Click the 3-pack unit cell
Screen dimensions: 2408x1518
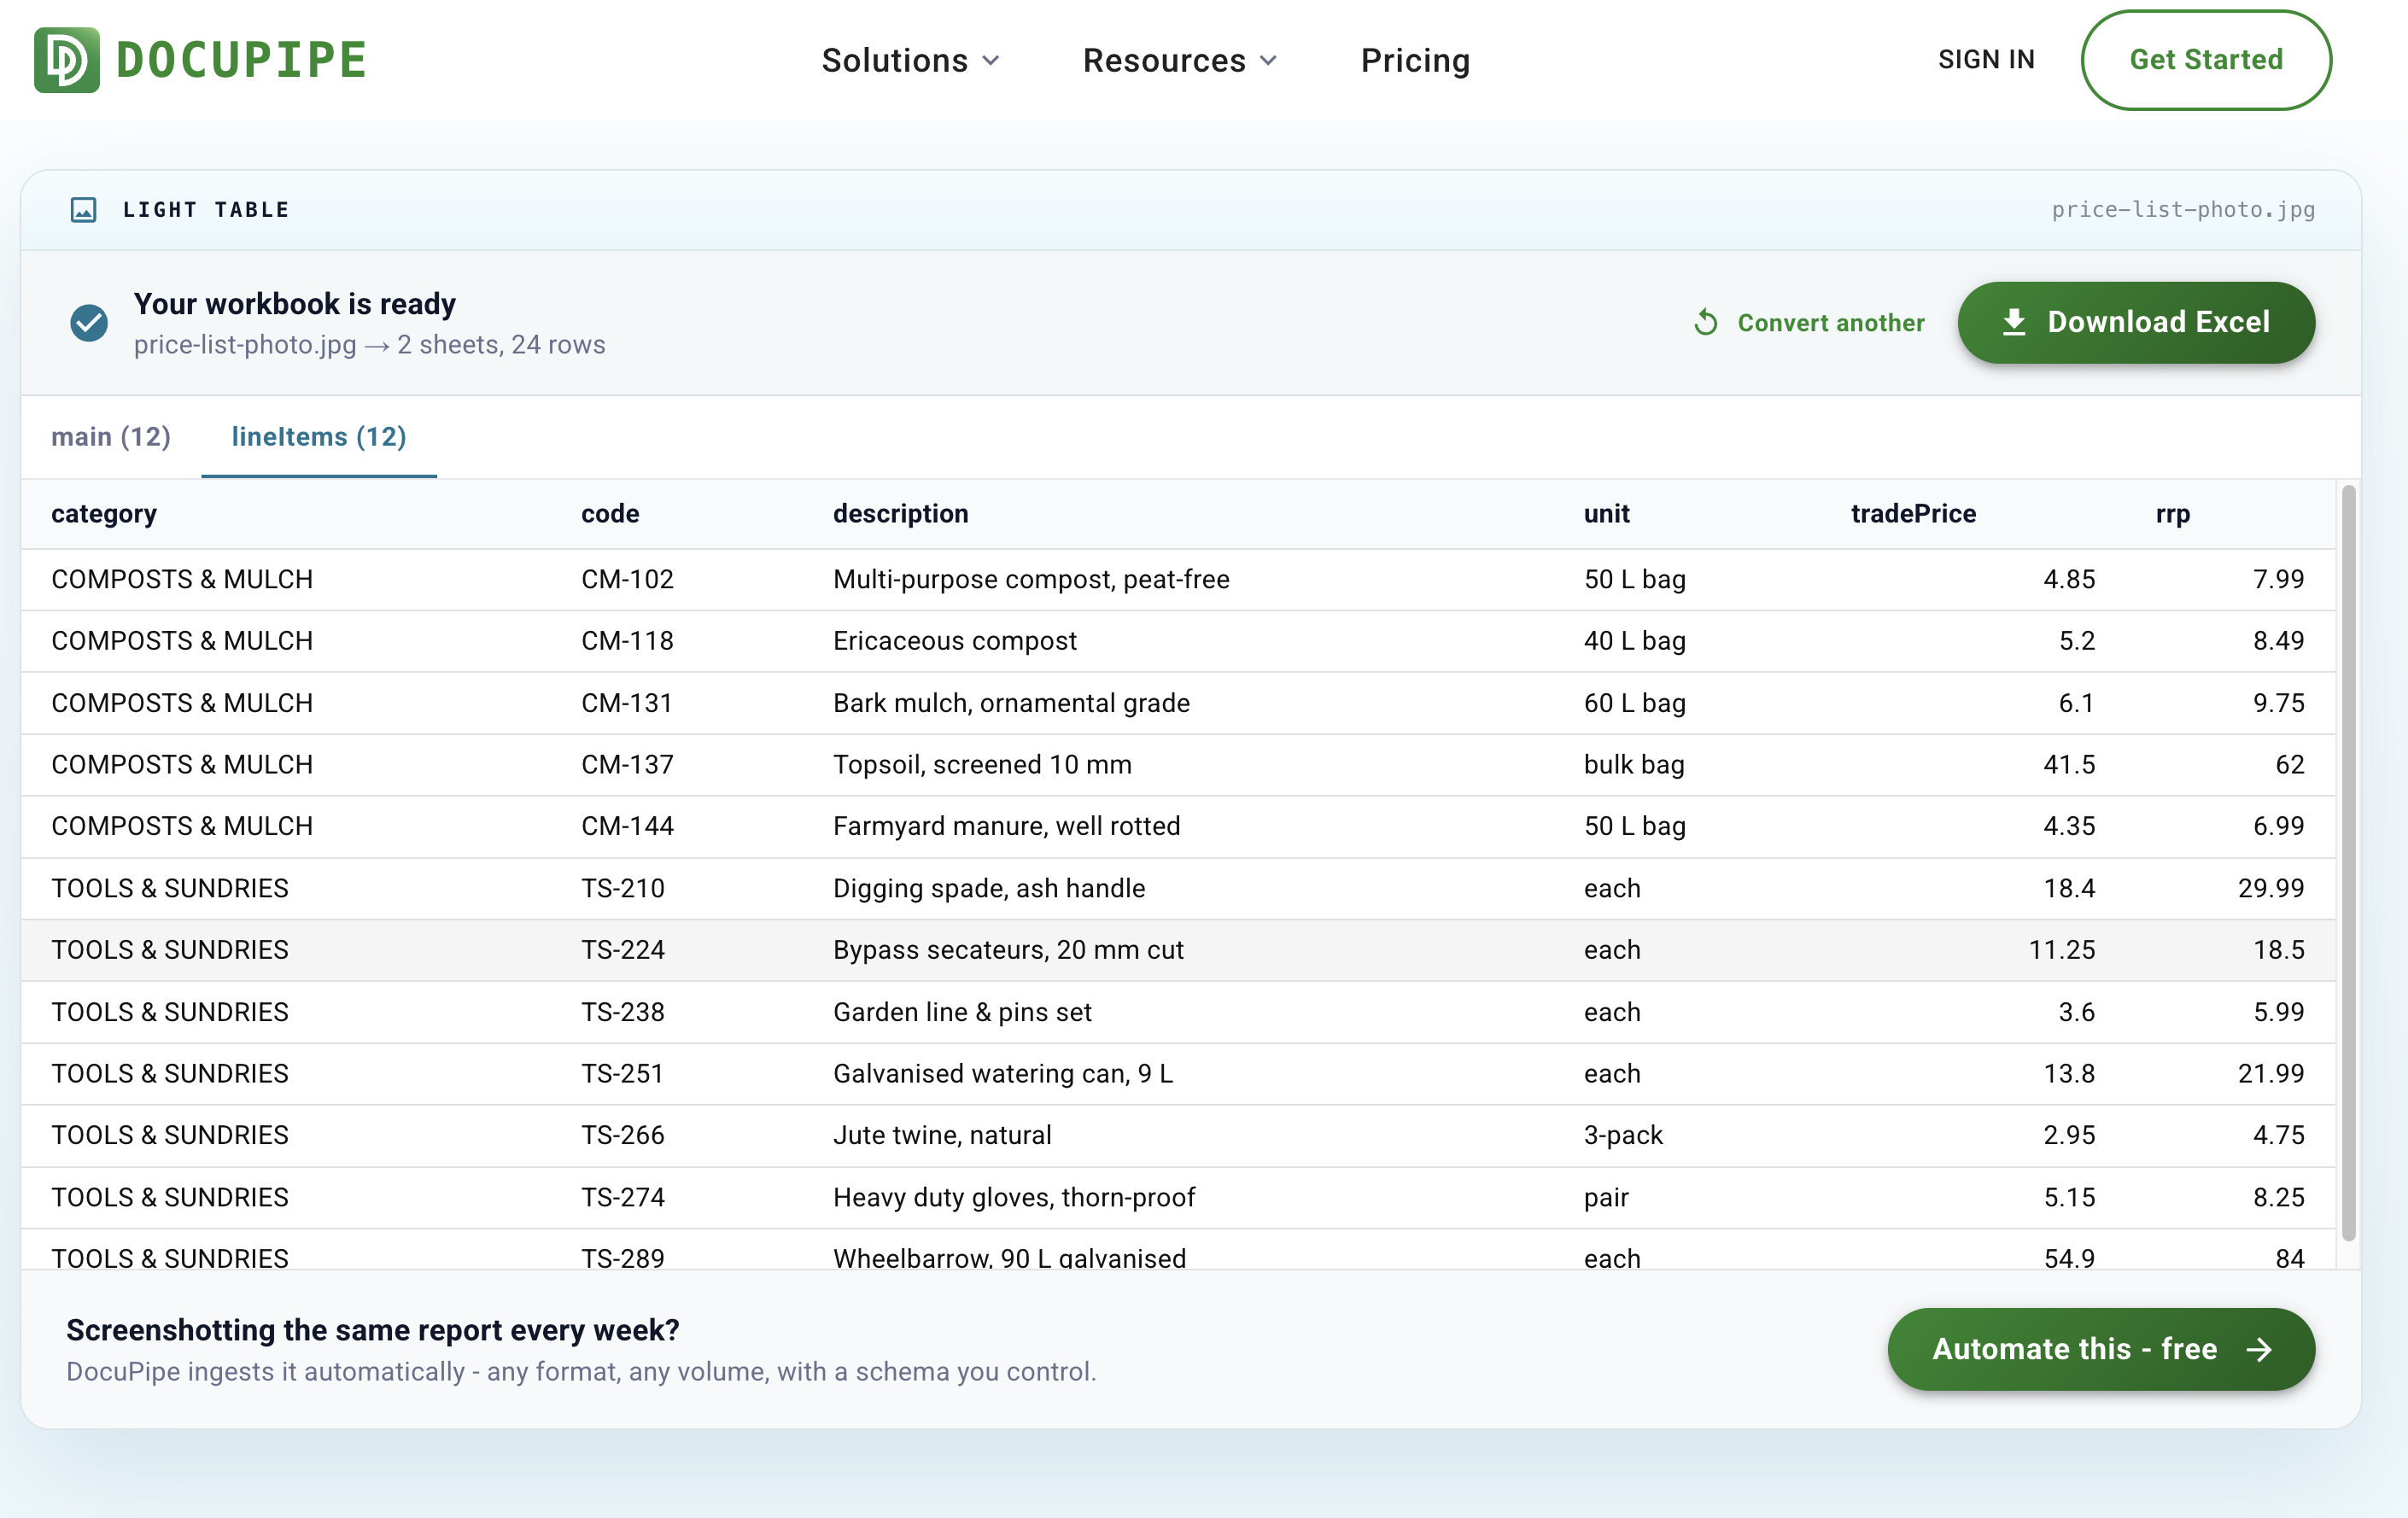[x=1623, y=1135]
